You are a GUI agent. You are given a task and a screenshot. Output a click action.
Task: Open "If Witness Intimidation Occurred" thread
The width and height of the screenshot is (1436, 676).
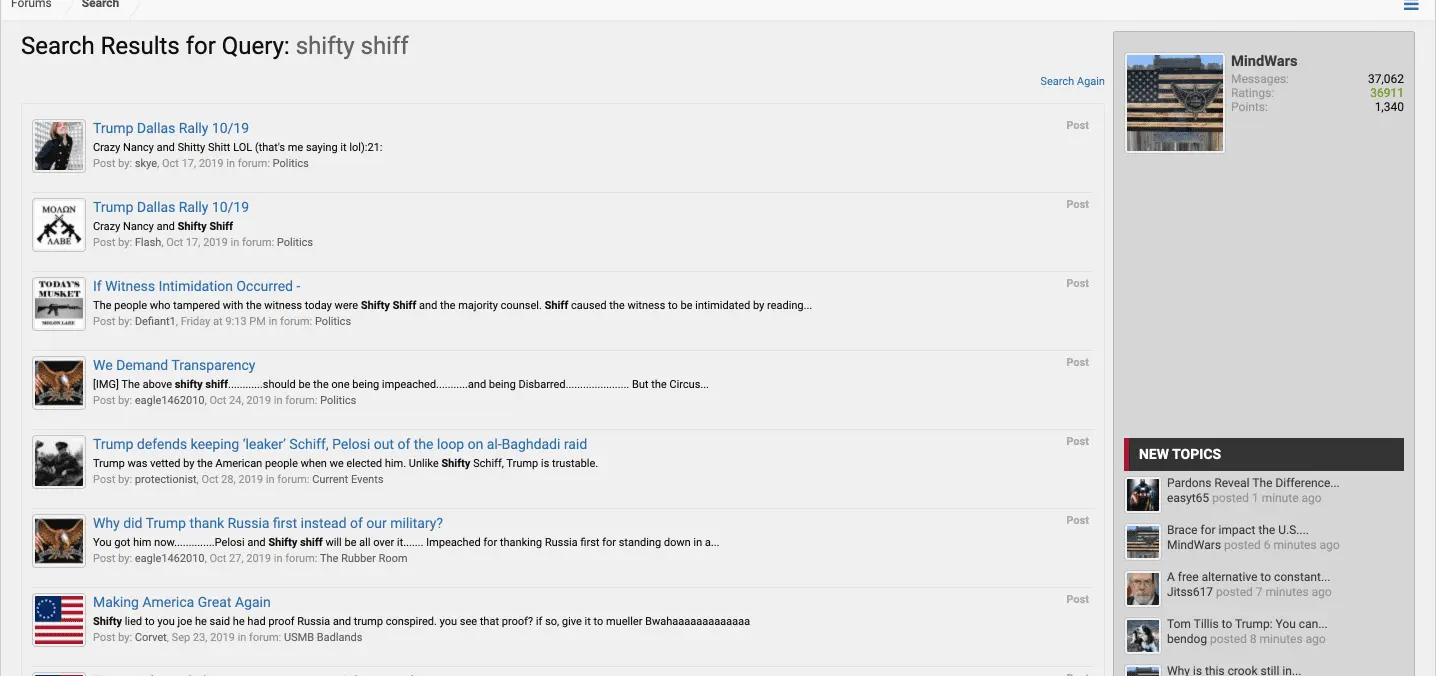197,286
